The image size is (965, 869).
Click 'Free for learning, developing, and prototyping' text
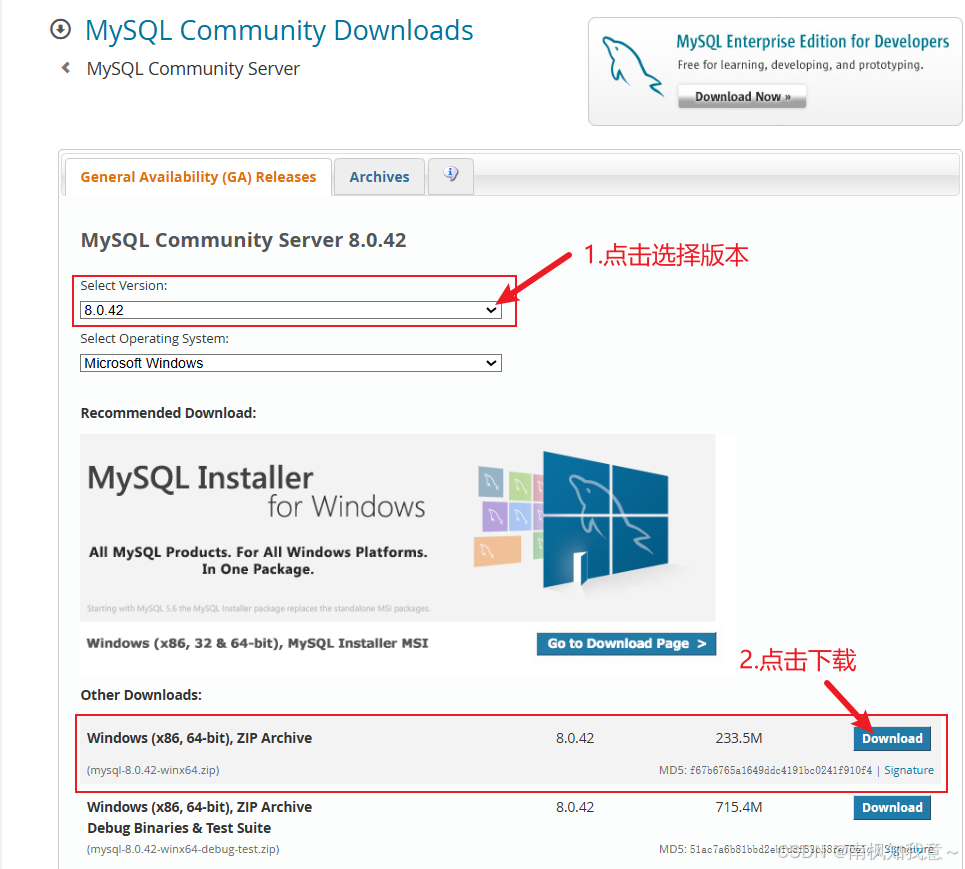click(801, 65)
